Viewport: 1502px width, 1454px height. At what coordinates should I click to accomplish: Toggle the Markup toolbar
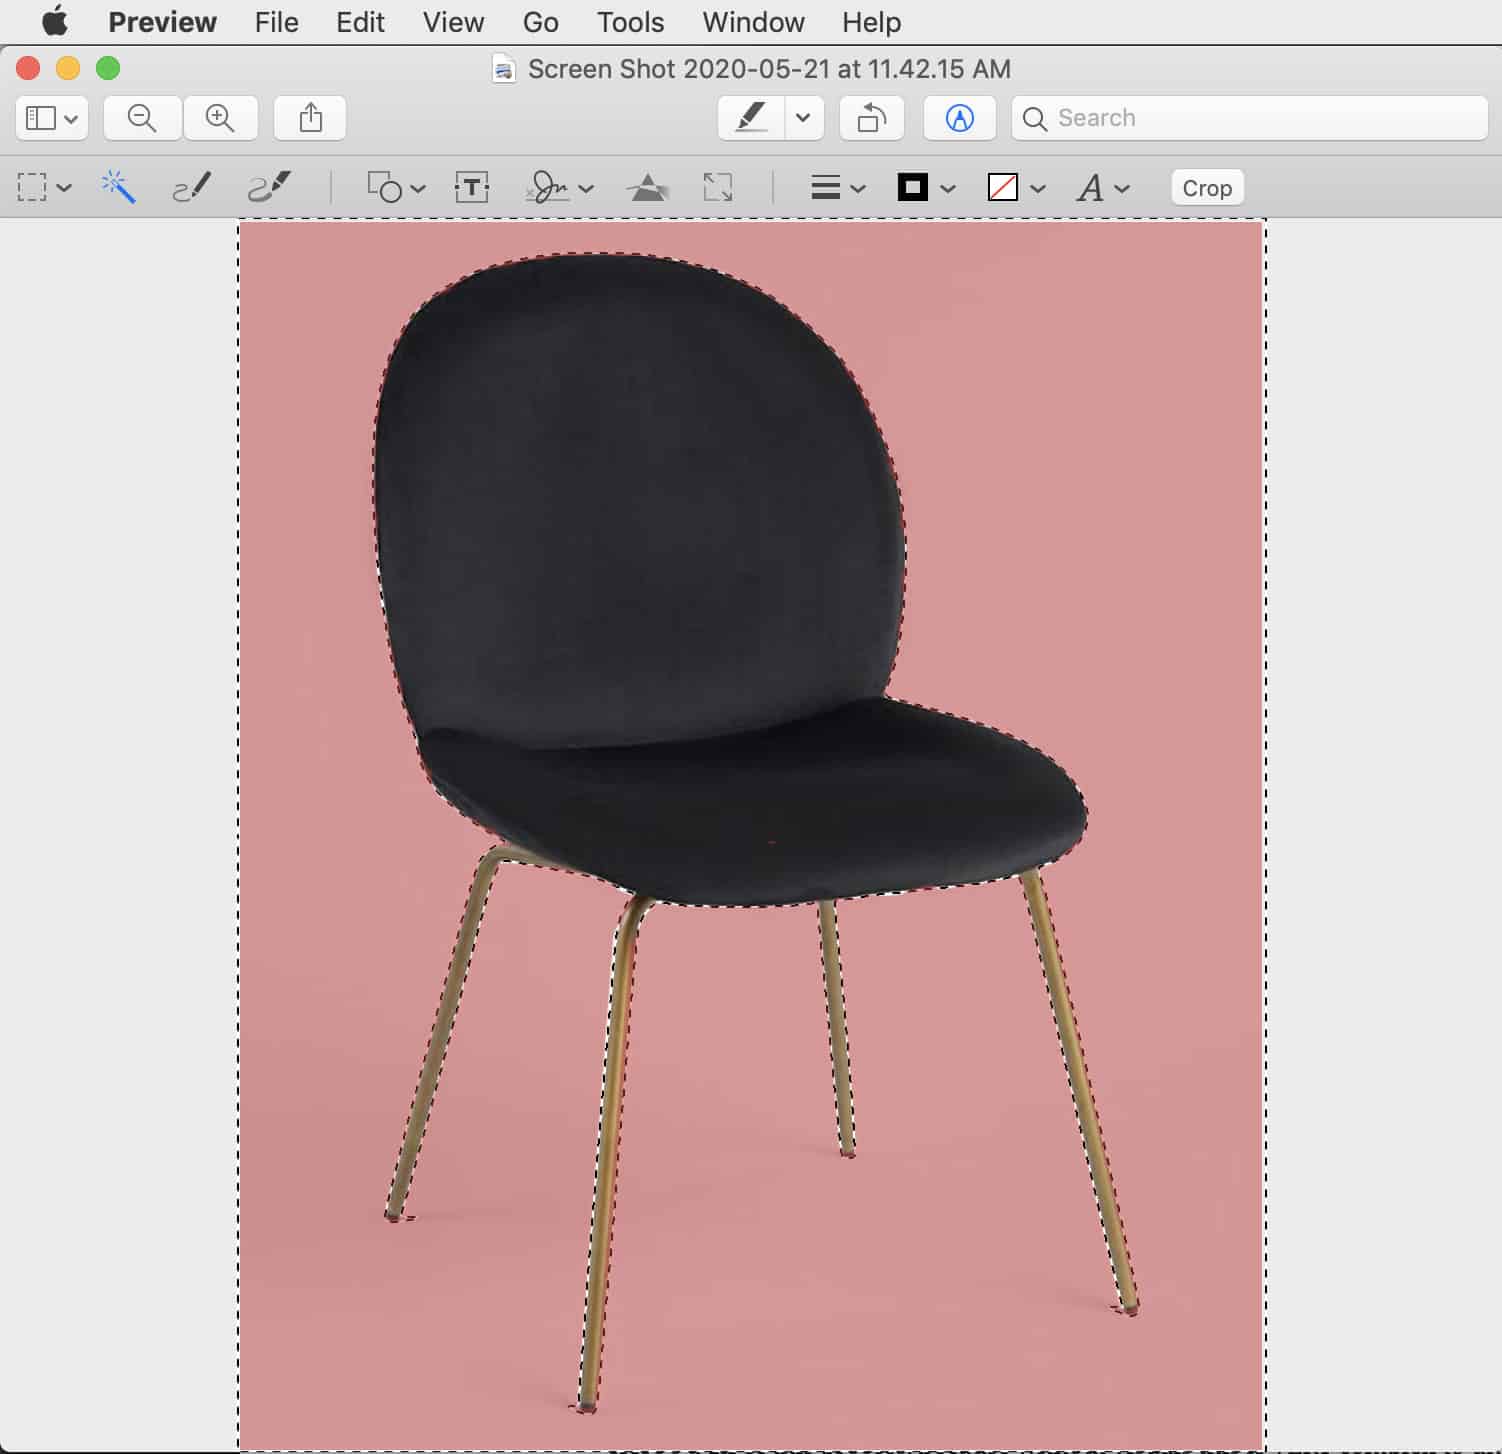959,118
